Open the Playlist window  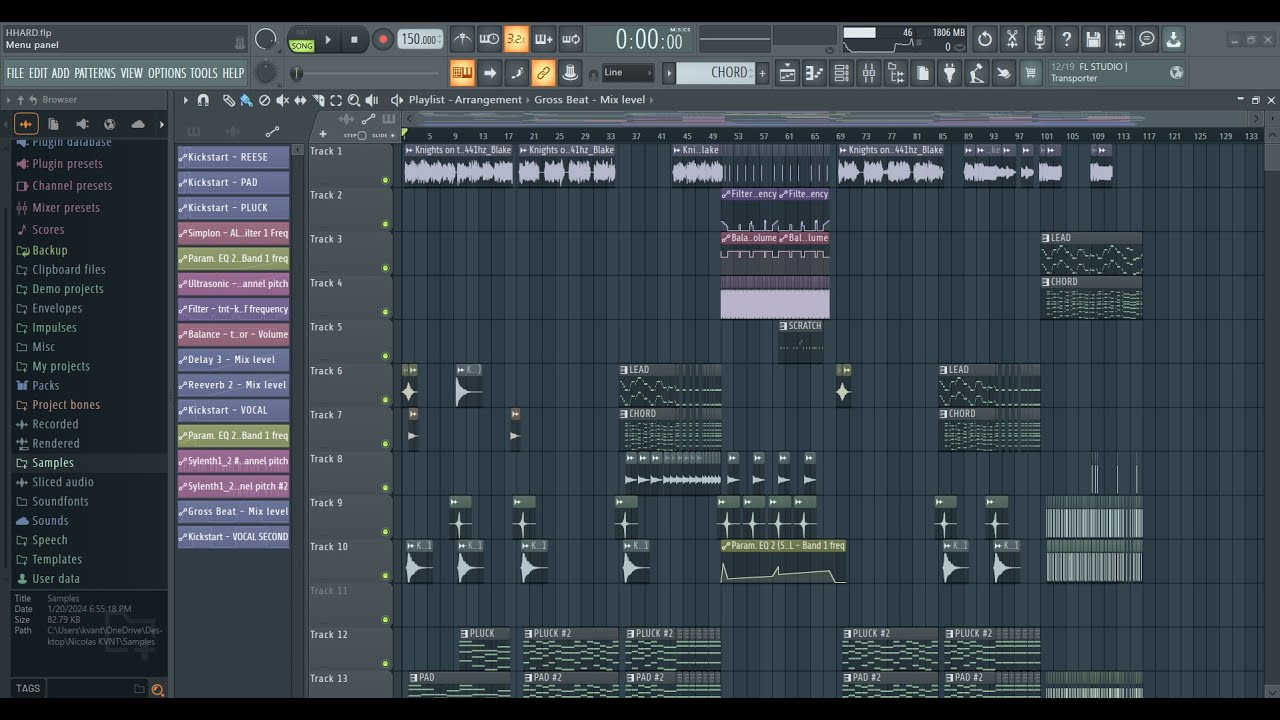click(x=788, y=72)
